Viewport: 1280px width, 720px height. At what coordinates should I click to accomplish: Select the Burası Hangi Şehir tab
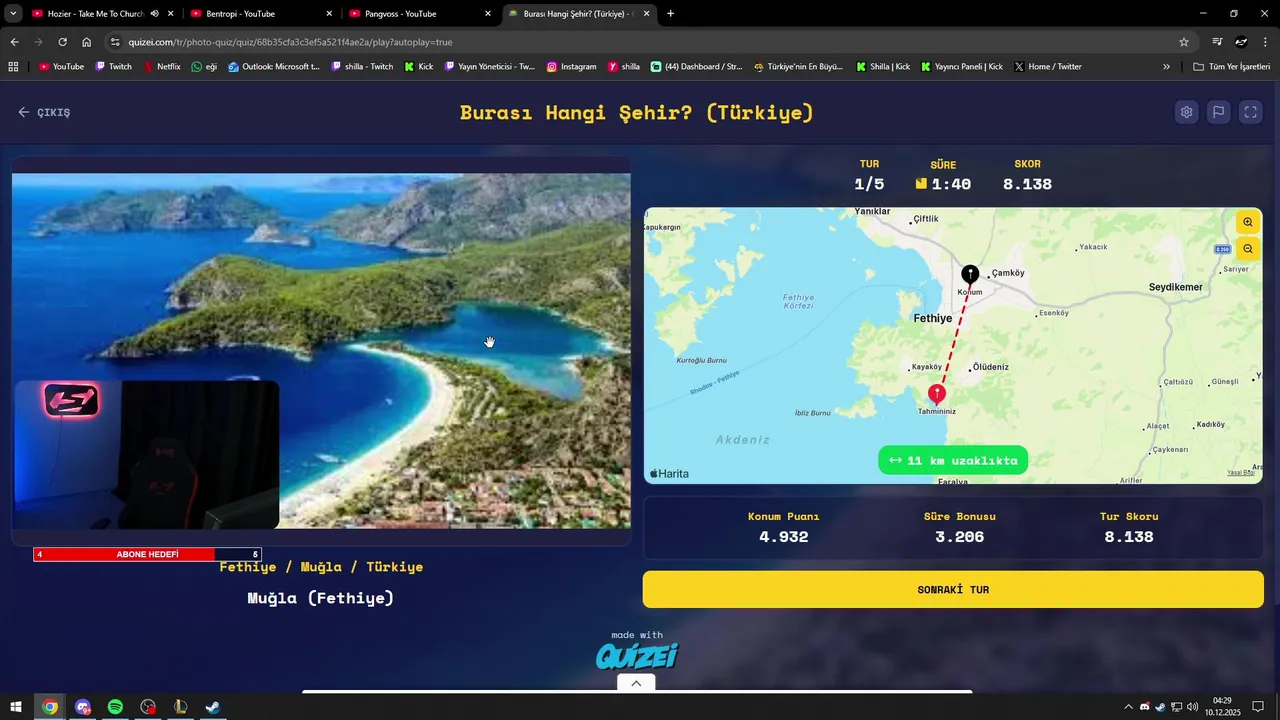(x=578, y=14)
